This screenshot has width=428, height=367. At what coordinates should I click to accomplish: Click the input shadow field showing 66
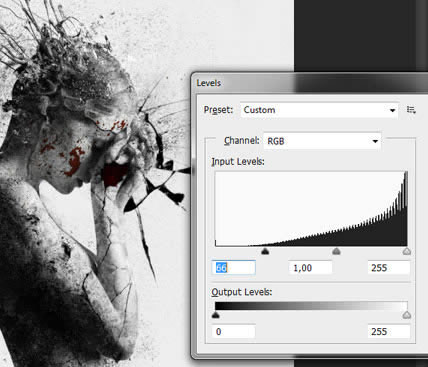pos(233,268)
